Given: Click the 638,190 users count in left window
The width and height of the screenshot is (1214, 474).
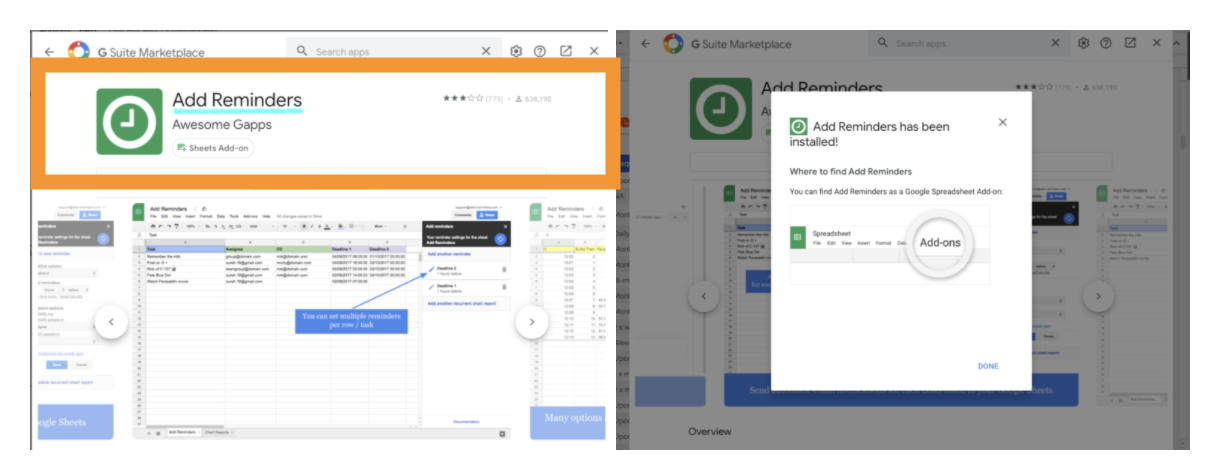Looking at the screenshot, I should [x=533, y=99].
